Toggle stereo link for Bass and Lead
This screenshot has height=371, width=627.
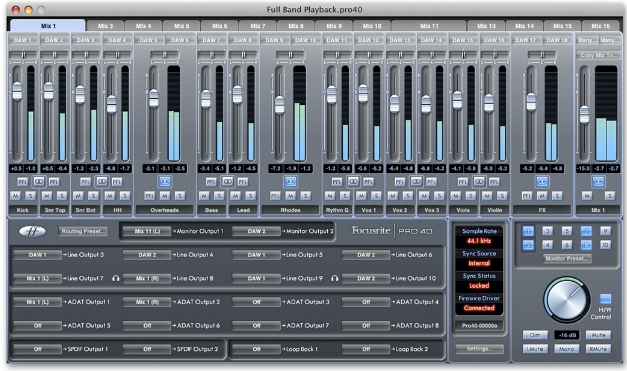pos(228,182)
